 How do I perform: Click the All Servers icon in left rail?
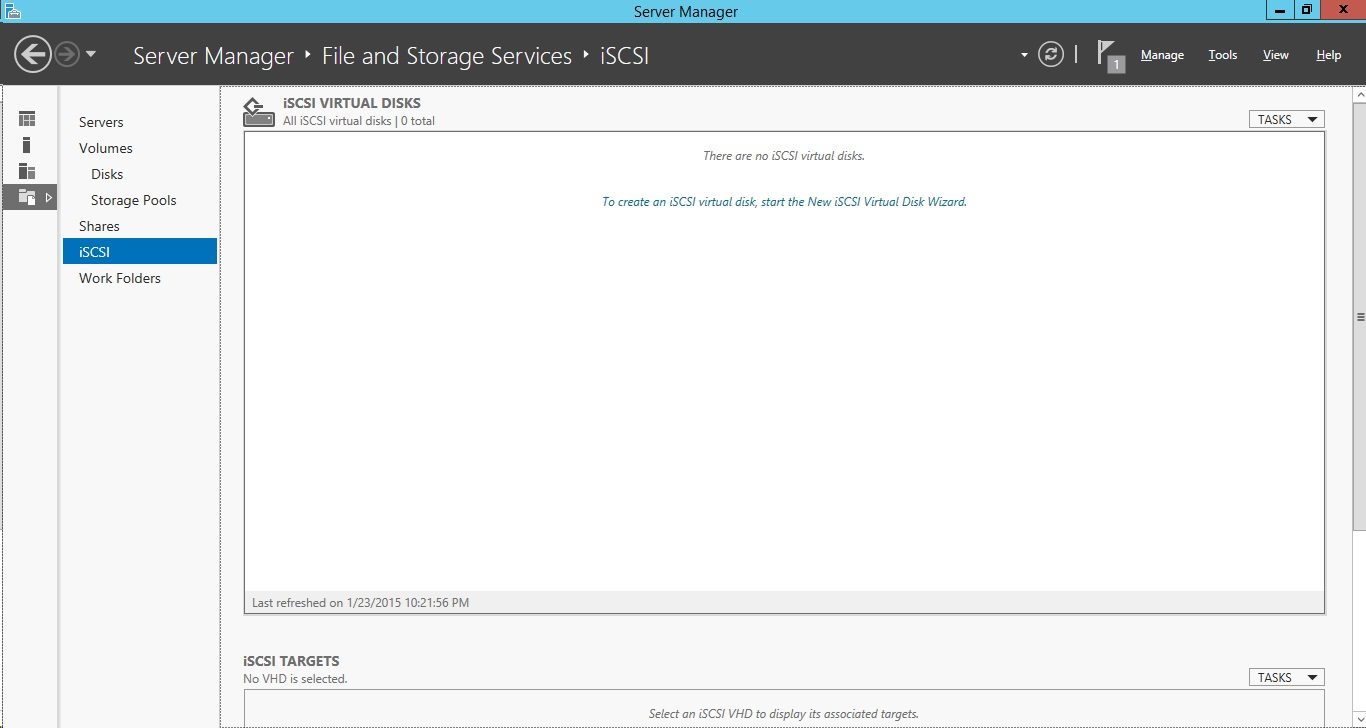pyautogui.click(x=27, y=171)
